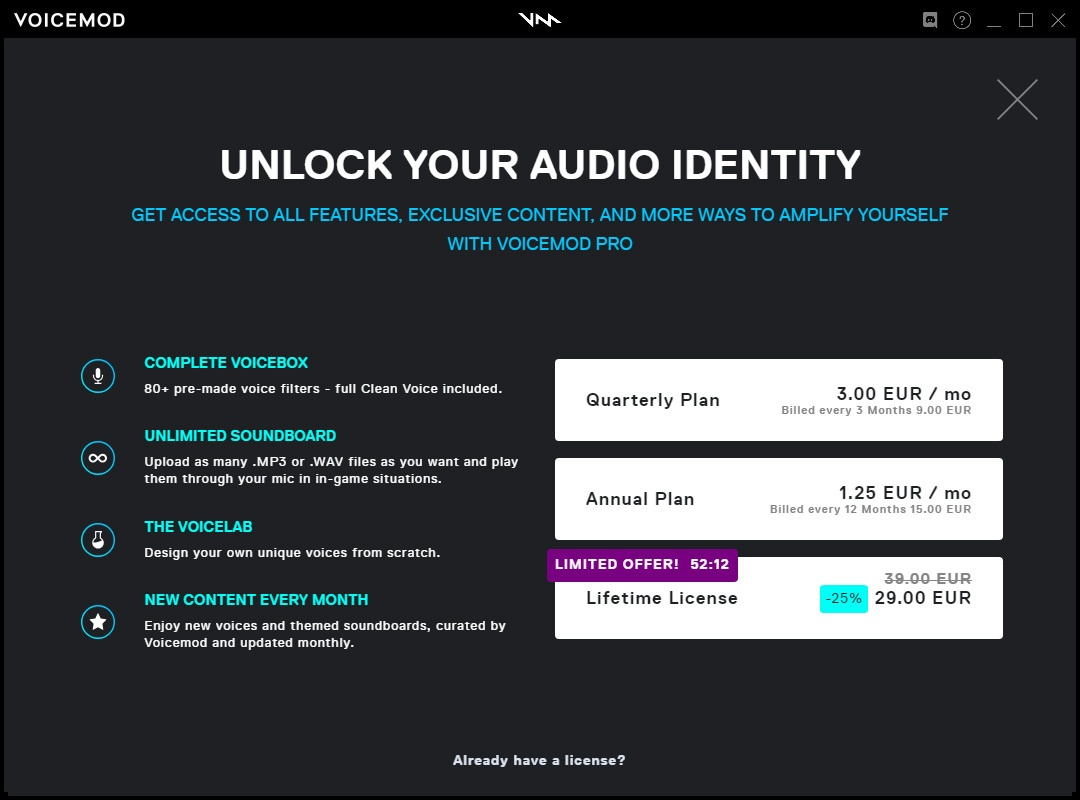This screenshot has height=800, width=1080.
Task: Choose the Annual Plan option
Action: [x=778, y=499]
